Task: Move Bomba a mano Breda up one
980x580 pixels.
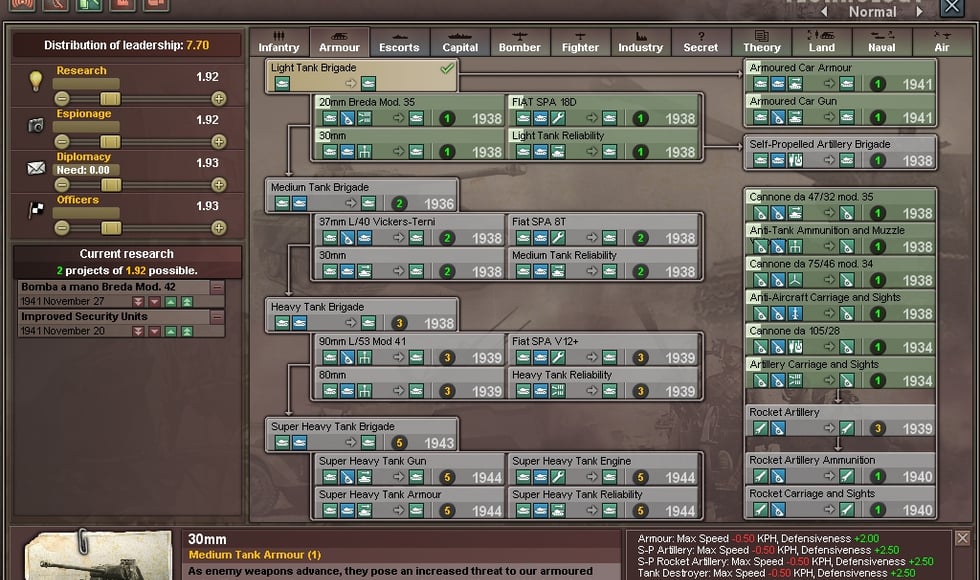Action: click(171, 302)
